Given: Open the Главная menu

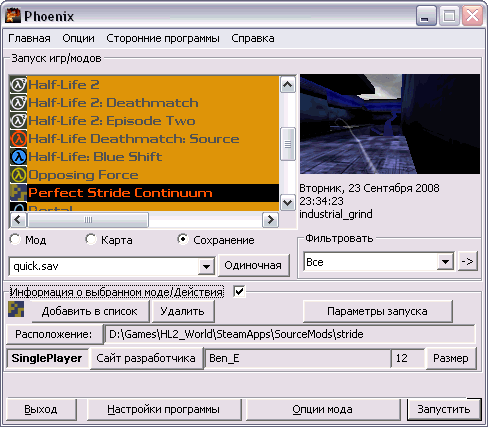Looking at the screenshot, I should coord(29,38).
